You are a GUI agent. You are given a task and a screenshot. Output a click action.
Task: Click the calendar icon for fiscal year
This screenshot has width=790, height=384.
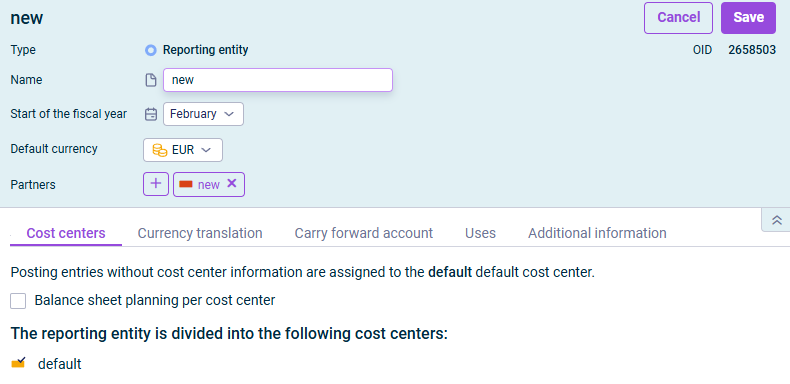151,114
